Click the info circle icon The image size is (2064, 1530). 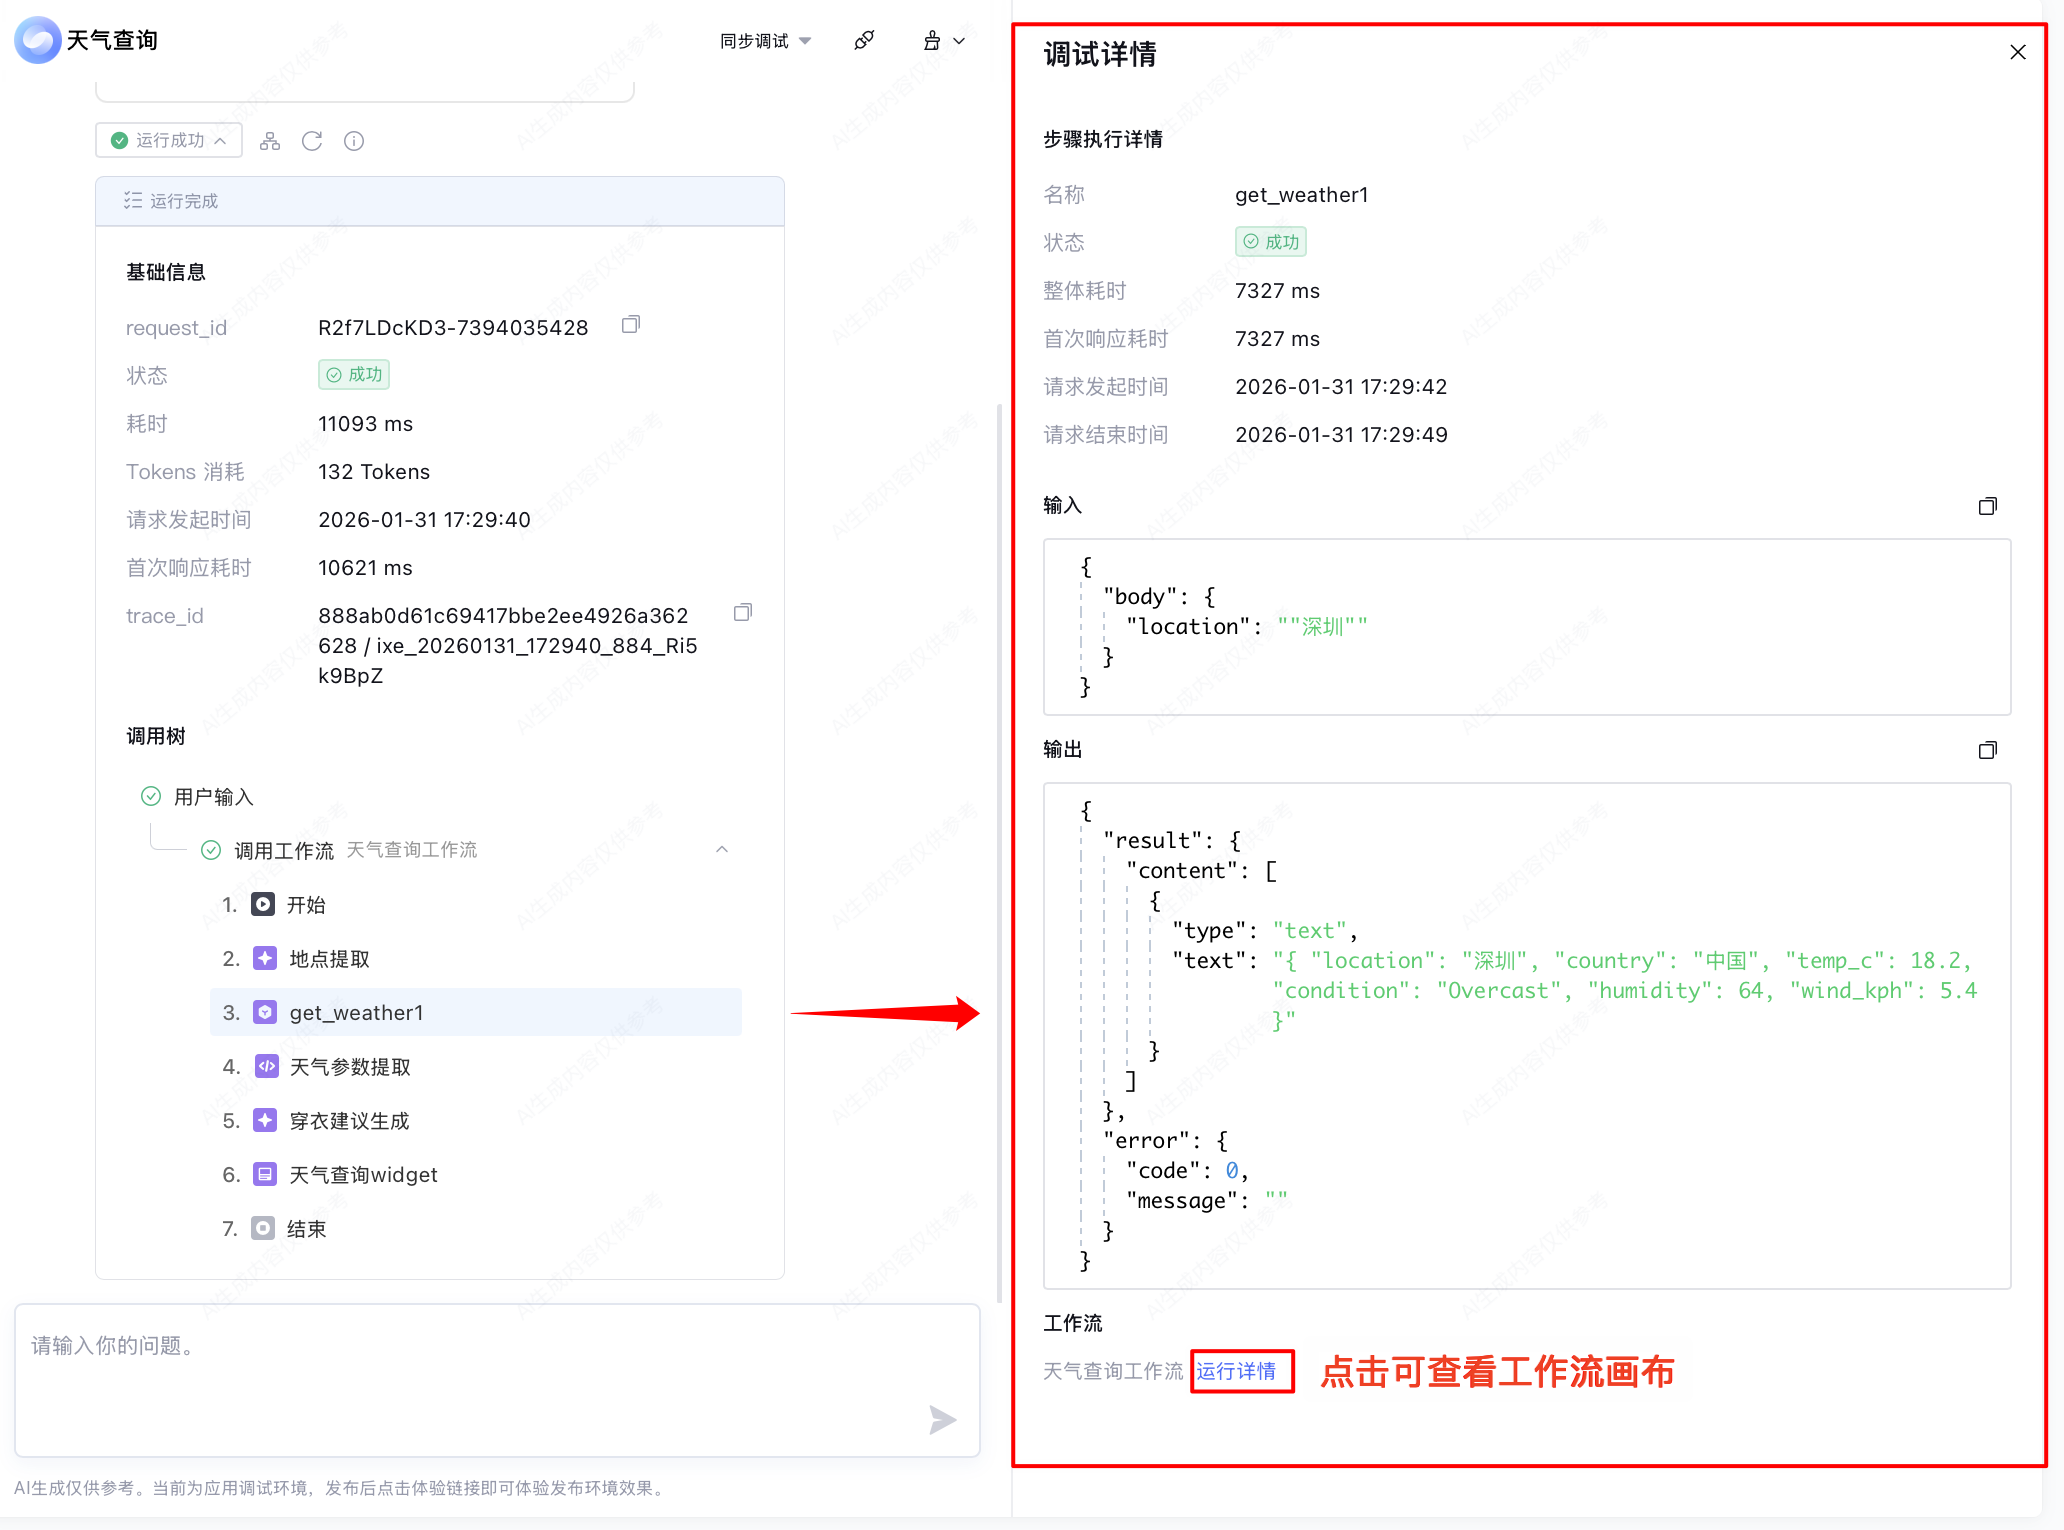pos(354,141)
